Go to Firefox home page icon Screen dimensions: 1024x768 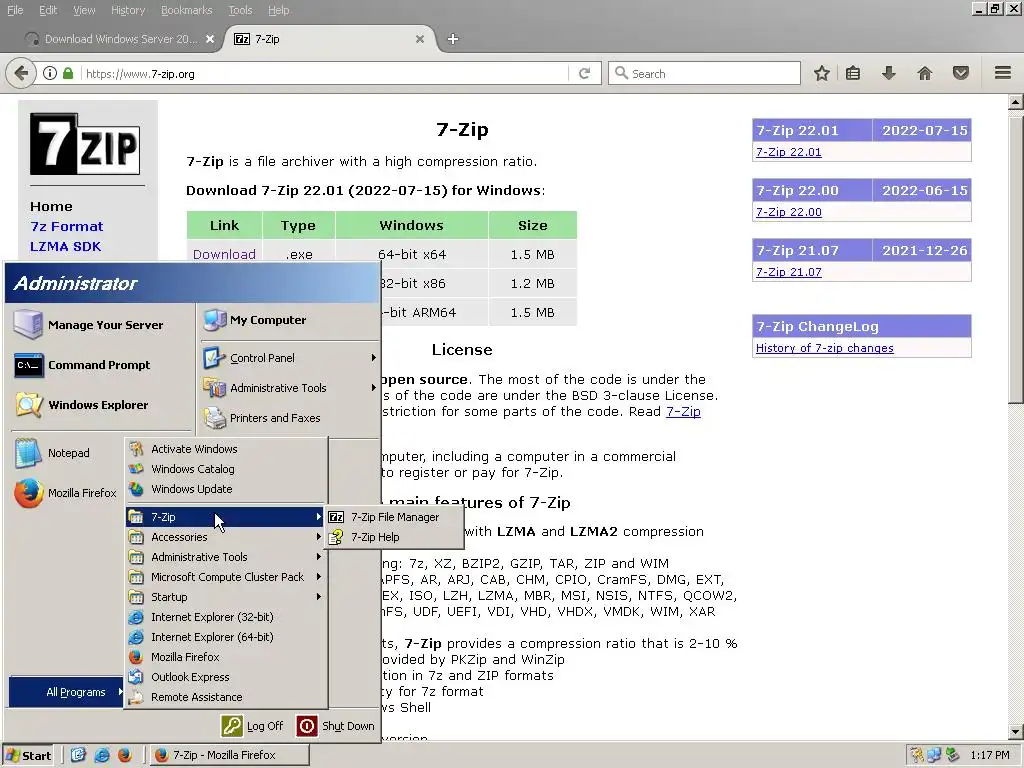click(925, 73)
